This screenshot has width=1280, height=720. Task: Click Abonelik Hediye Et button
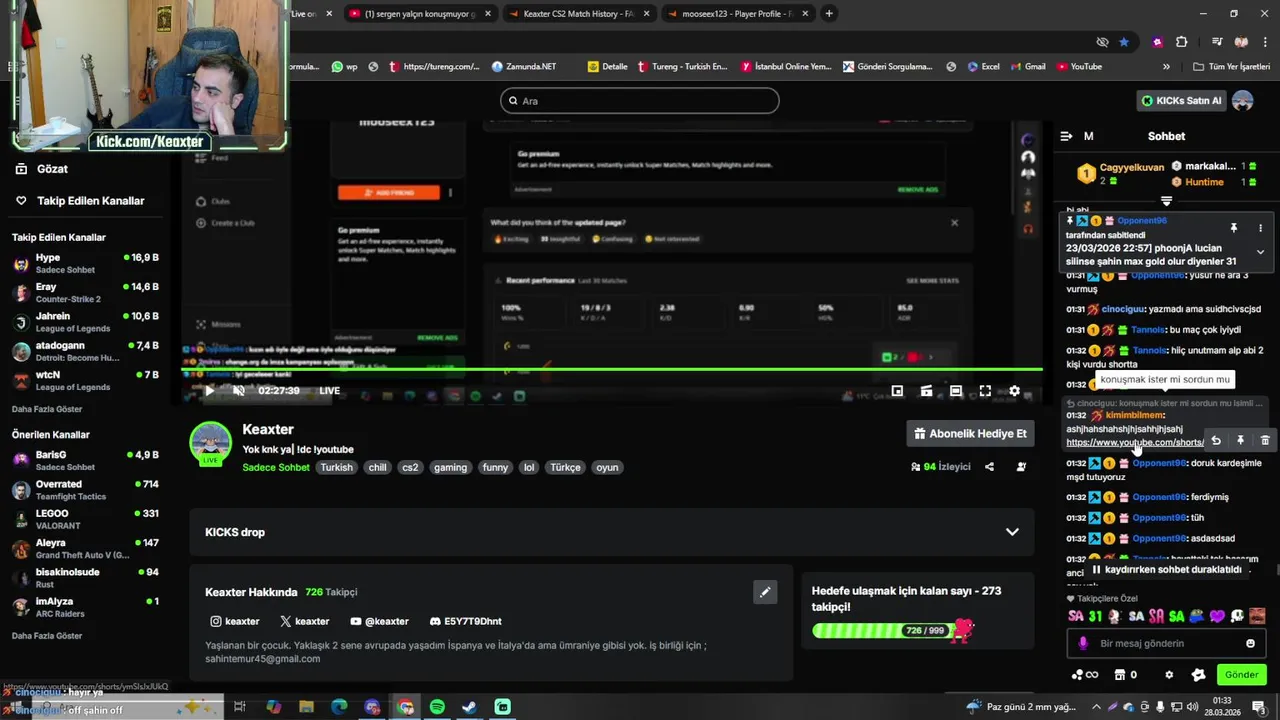[970, 434]
